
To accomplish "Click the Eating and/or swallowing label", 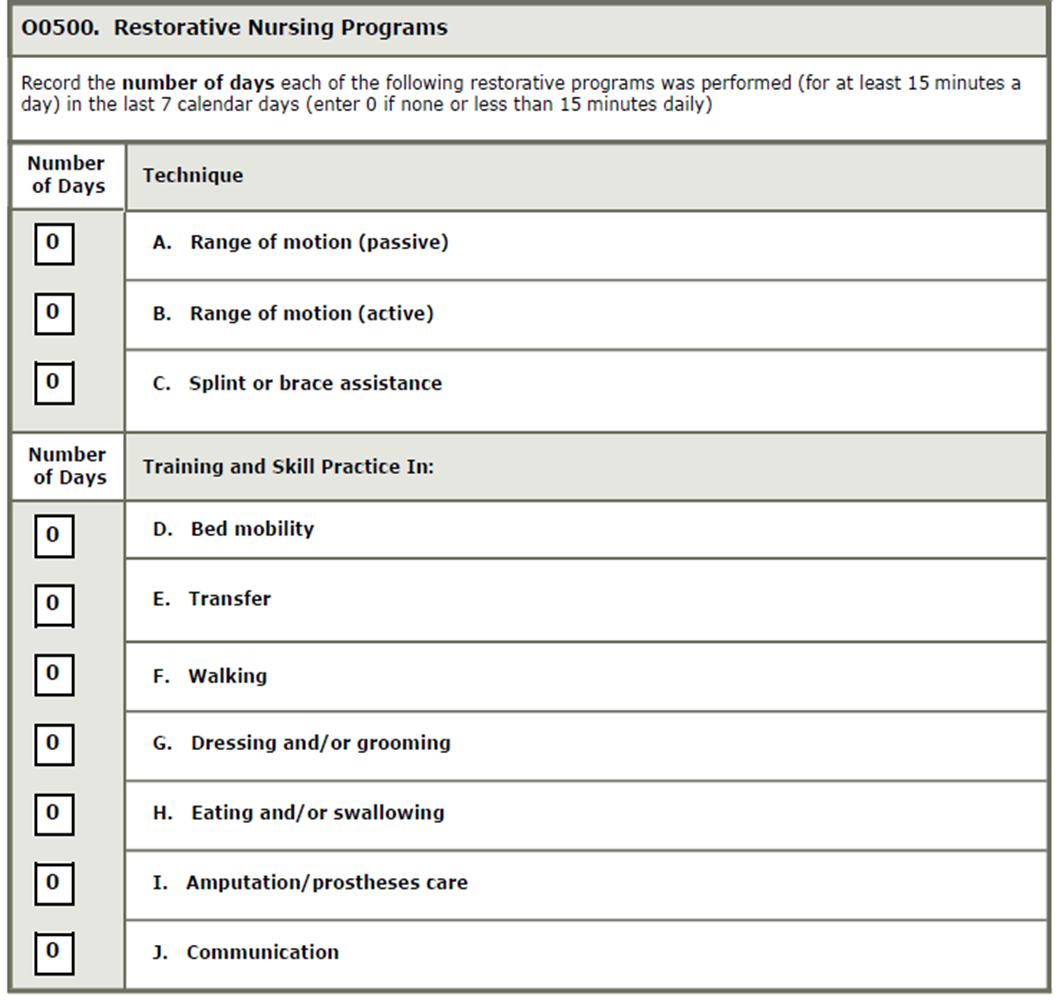I will click(x=317, y=813).
